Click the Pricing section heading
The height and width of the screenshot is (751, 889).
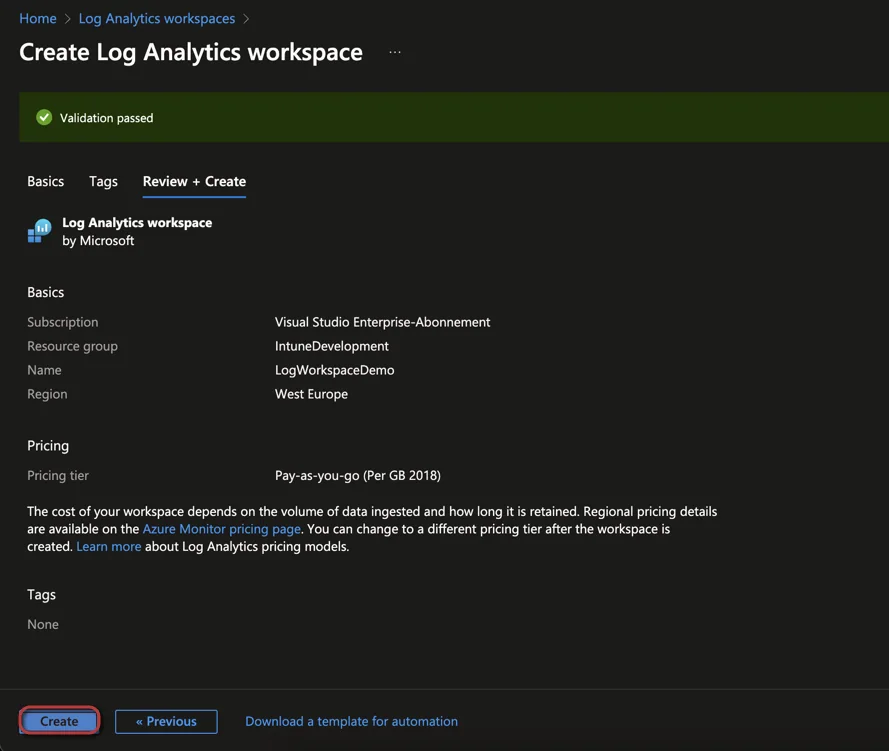tap(48, 446)
